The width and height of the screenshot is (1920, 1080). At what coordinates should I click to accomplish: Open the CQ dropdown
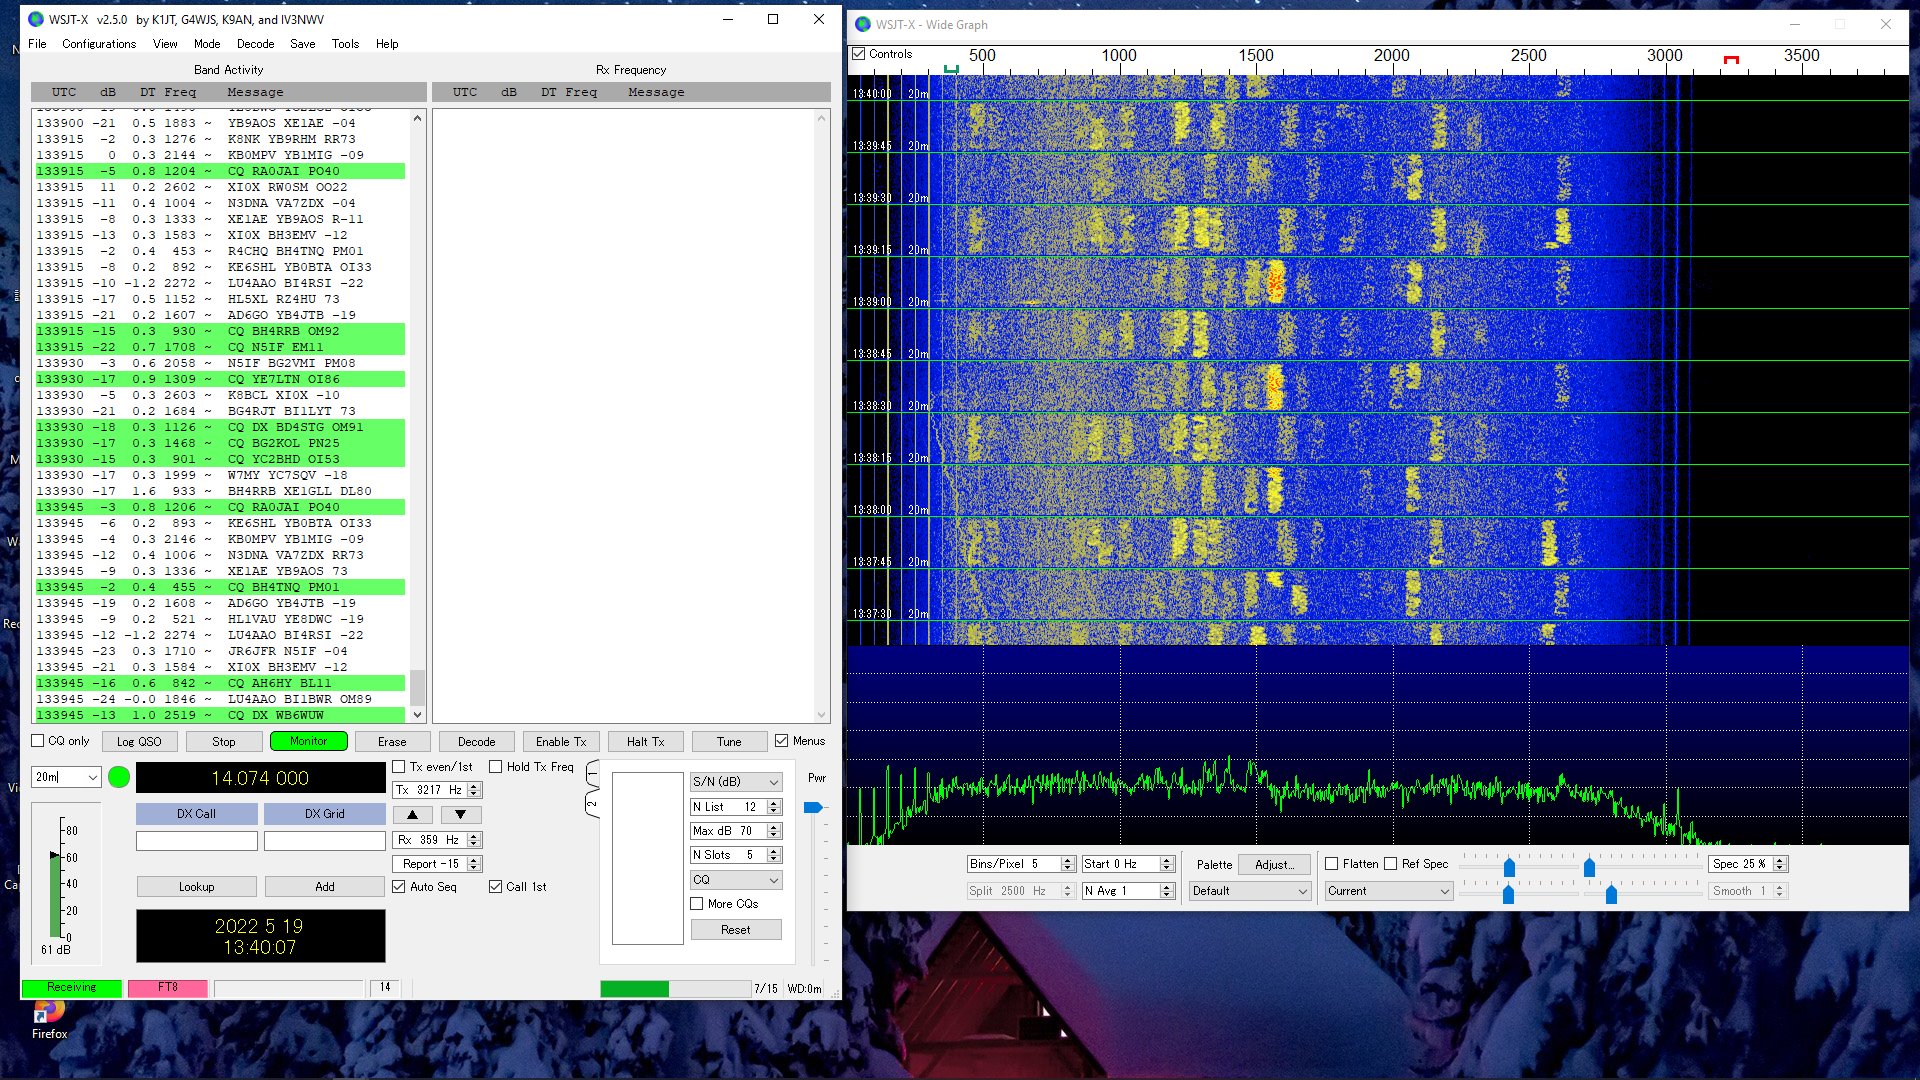click(x=736, y=880)
